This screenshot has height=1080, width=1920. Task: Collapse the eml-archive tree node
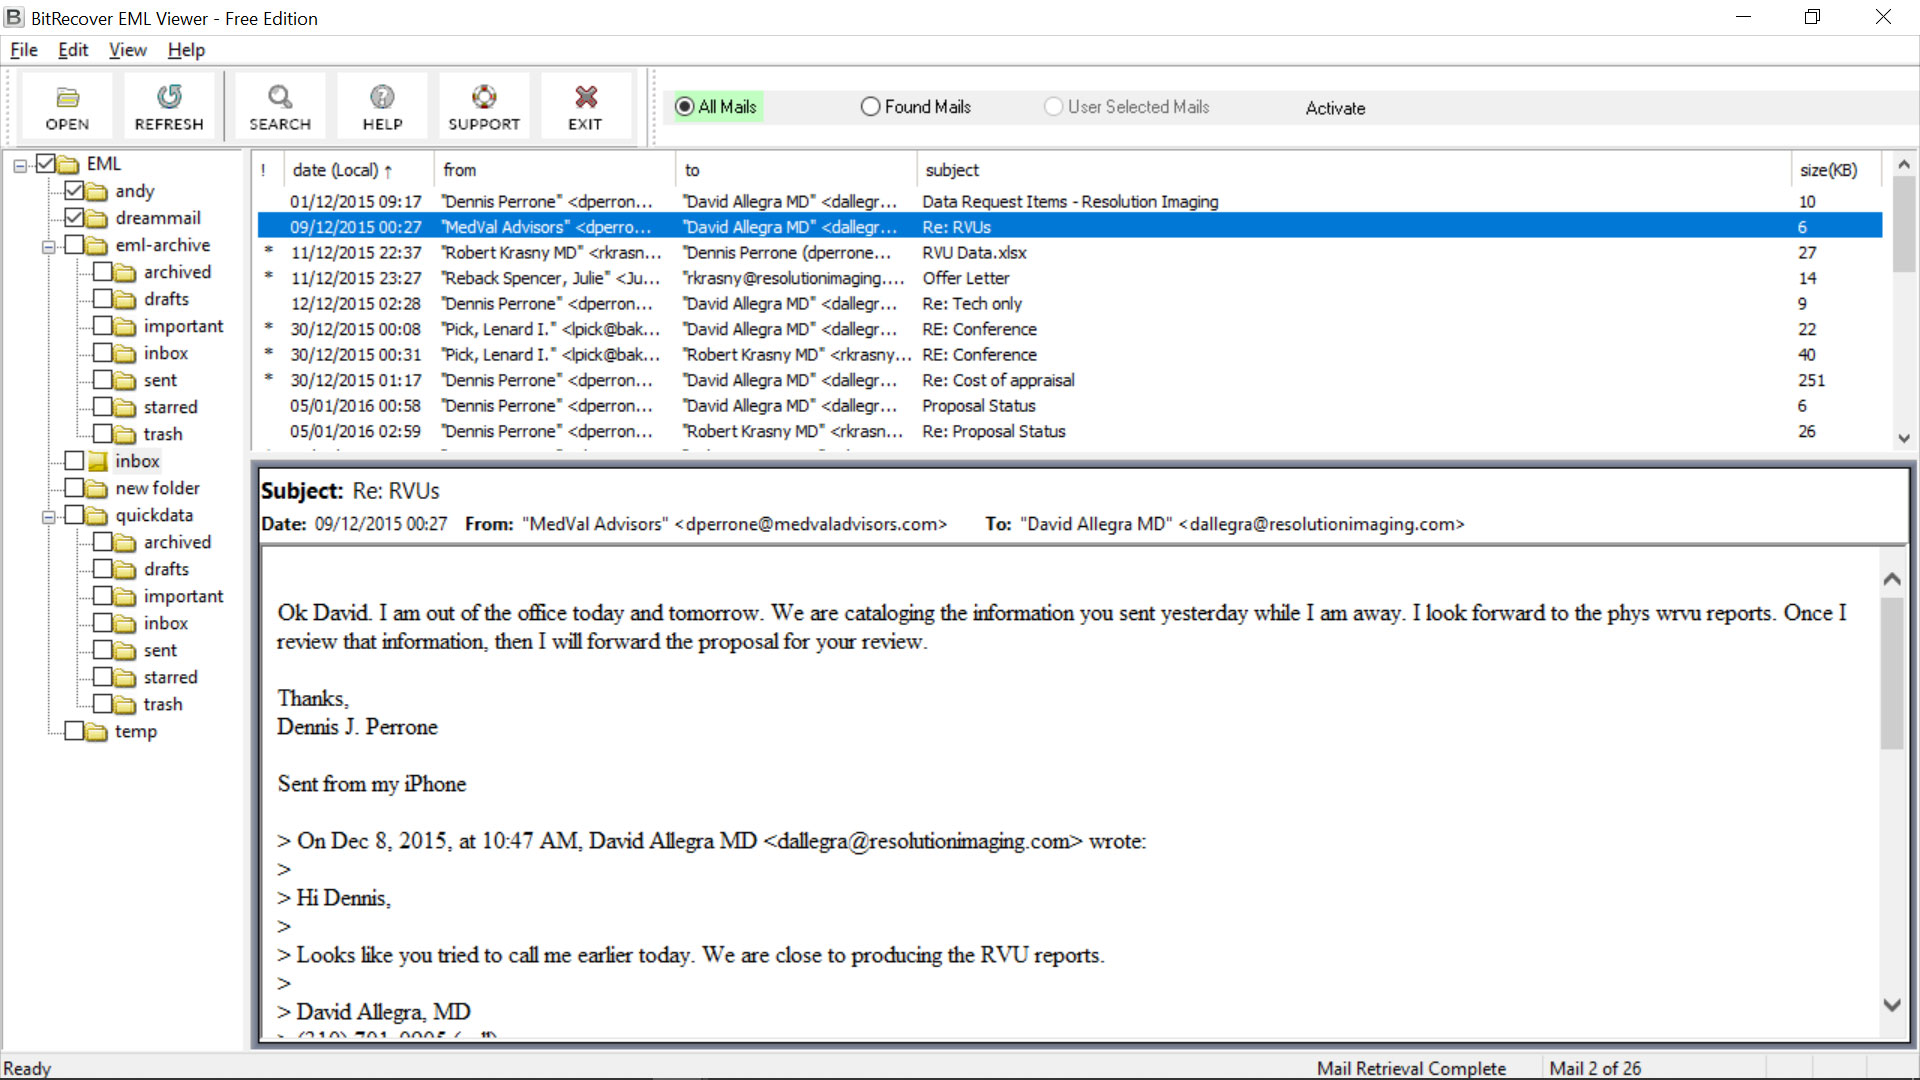point(48,244)
